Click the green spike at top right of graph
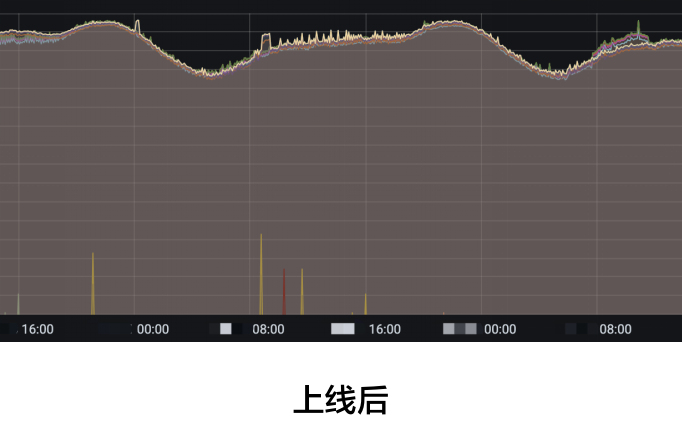This screenshot has width=684, height=430. (x=638, y=26)
